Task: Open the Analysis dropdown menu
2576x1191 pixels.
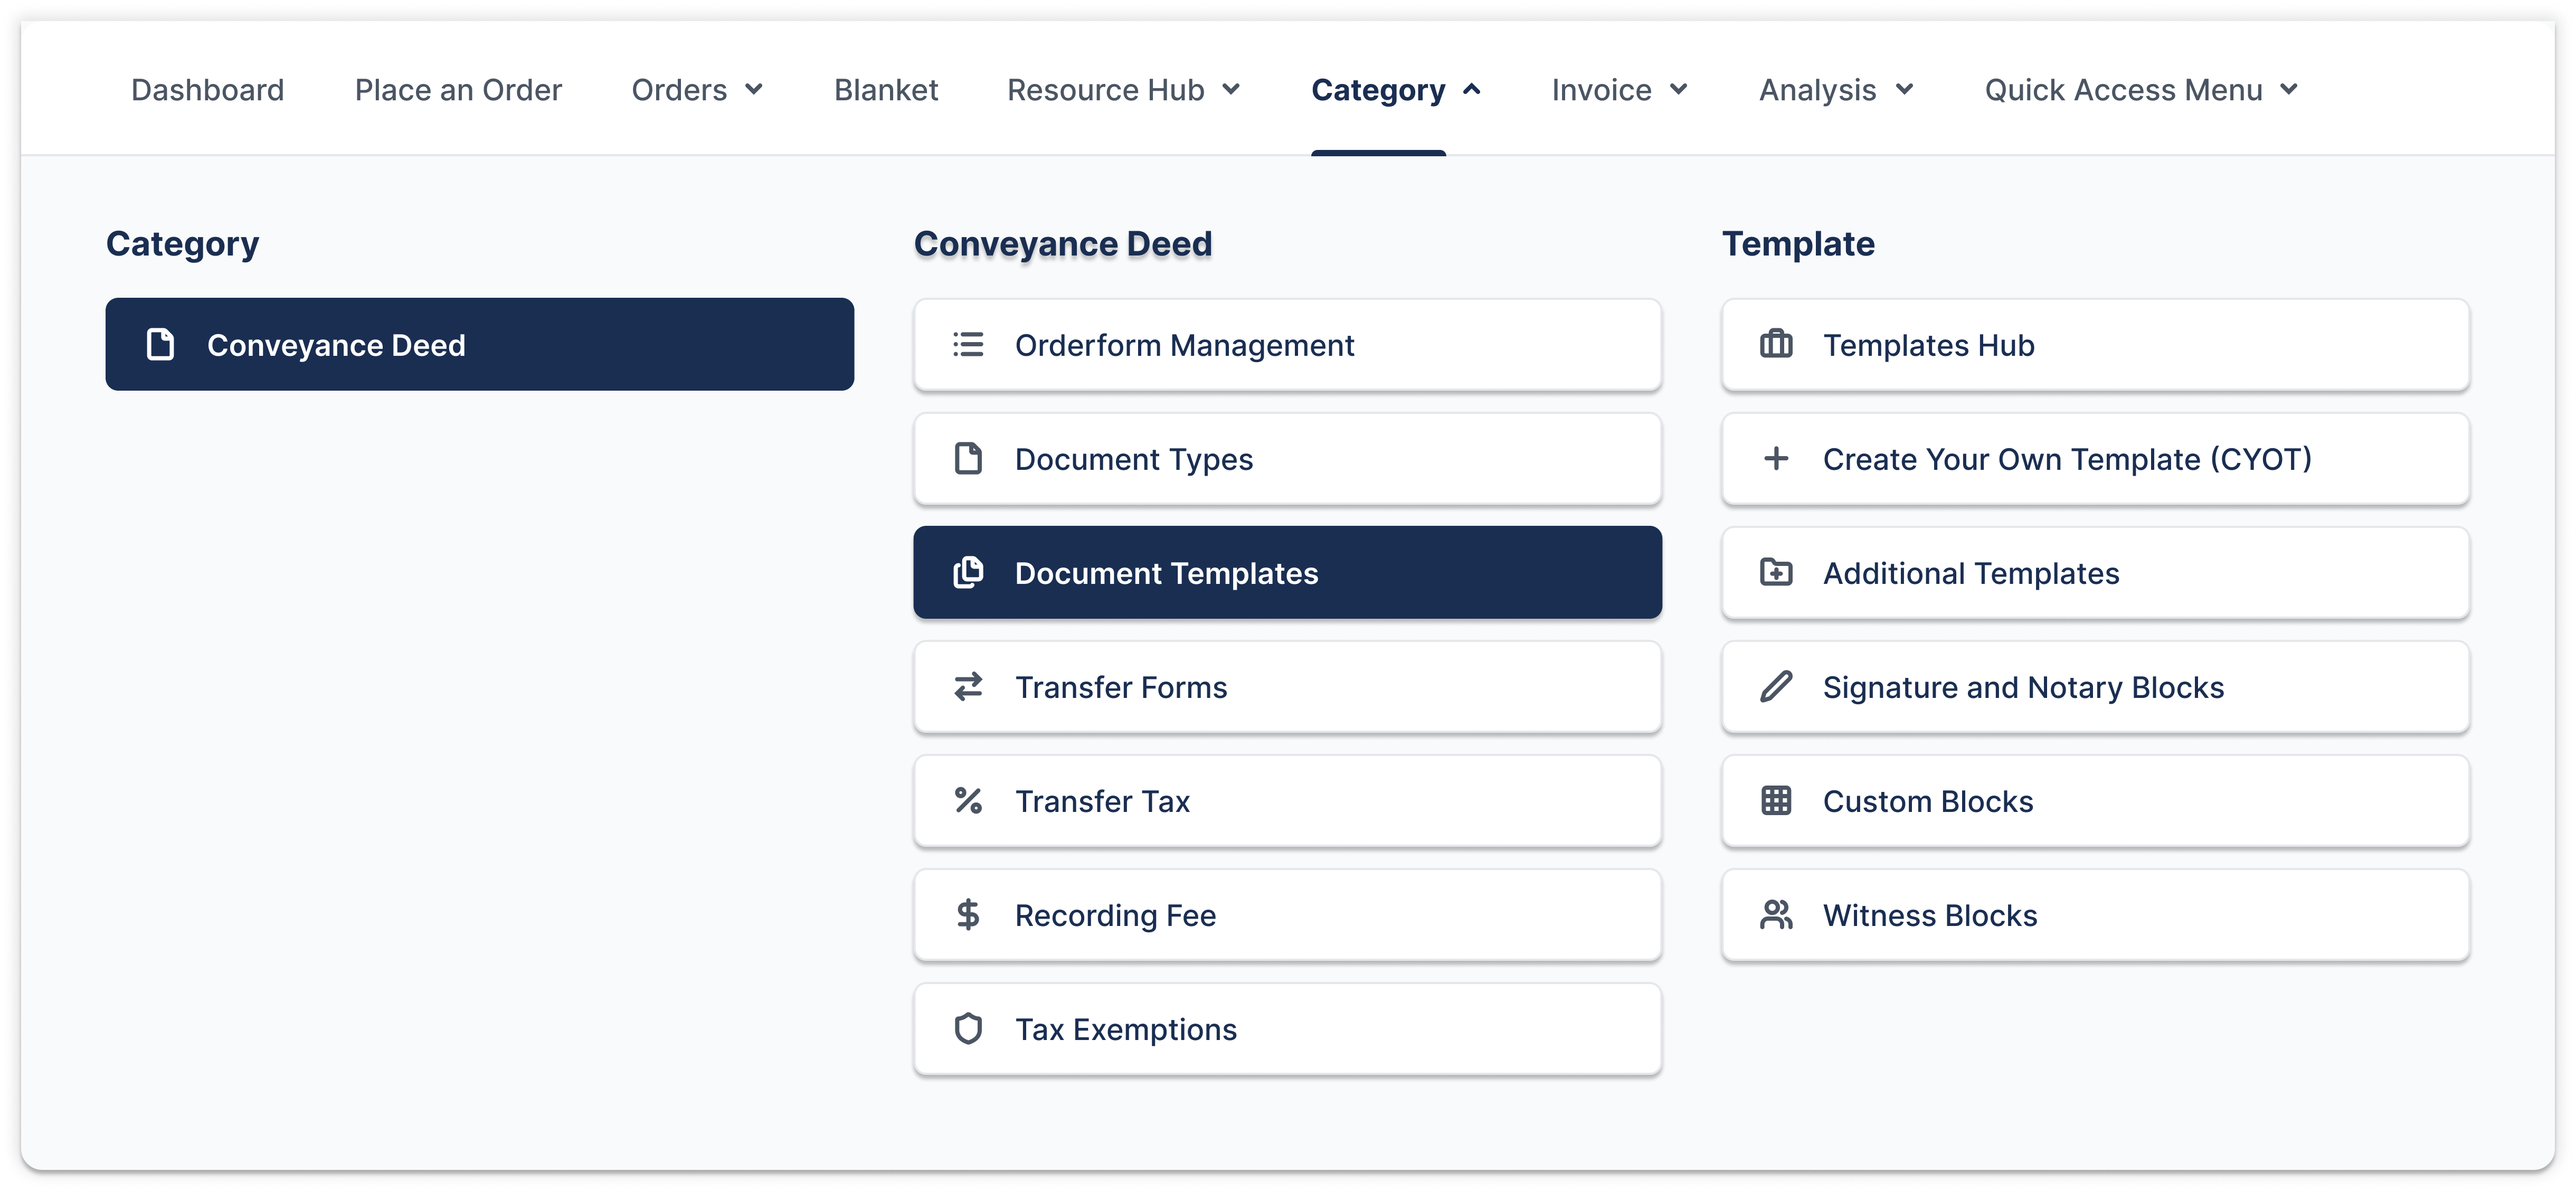Action: (1836, 90)
